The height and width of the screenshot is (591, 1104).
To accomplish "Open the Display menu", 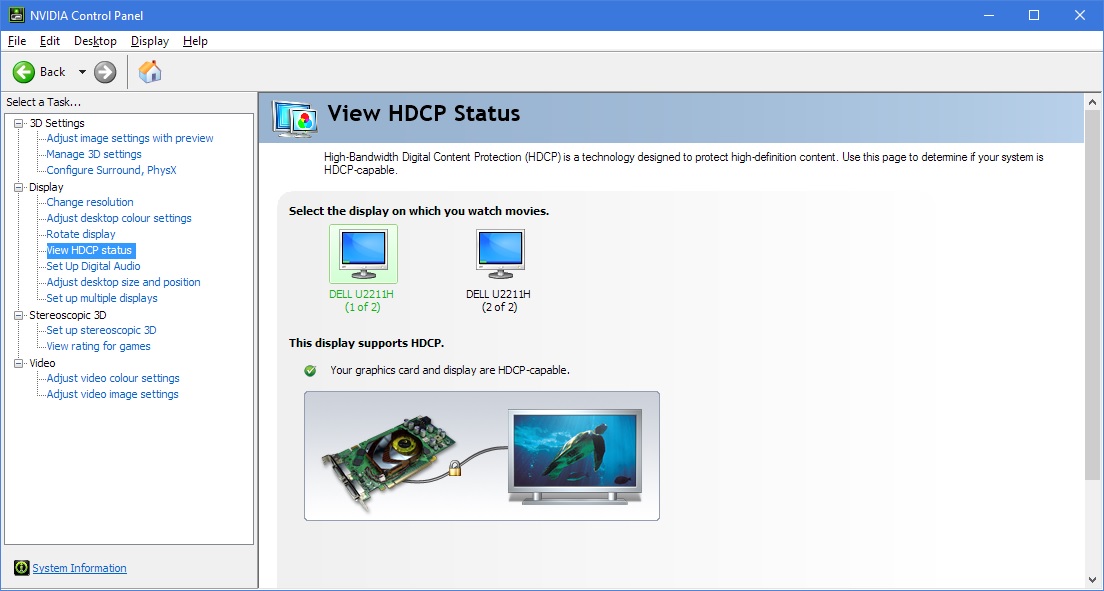I will [x=150, y=41].
